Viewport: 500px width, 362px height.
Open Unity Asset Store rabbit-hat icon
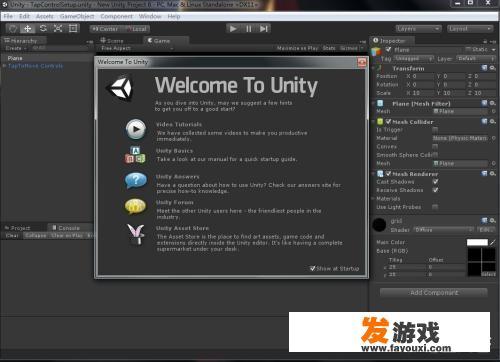coord(136,234)
